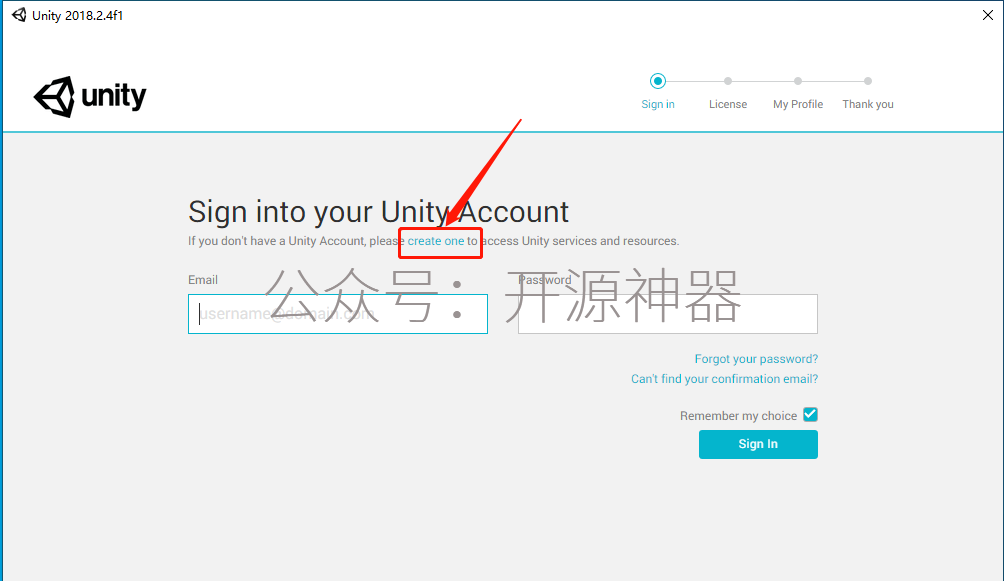The height and width of the screenshot is (581, 1004).
Task: Click the Sign In button
Action: [758, 444]
